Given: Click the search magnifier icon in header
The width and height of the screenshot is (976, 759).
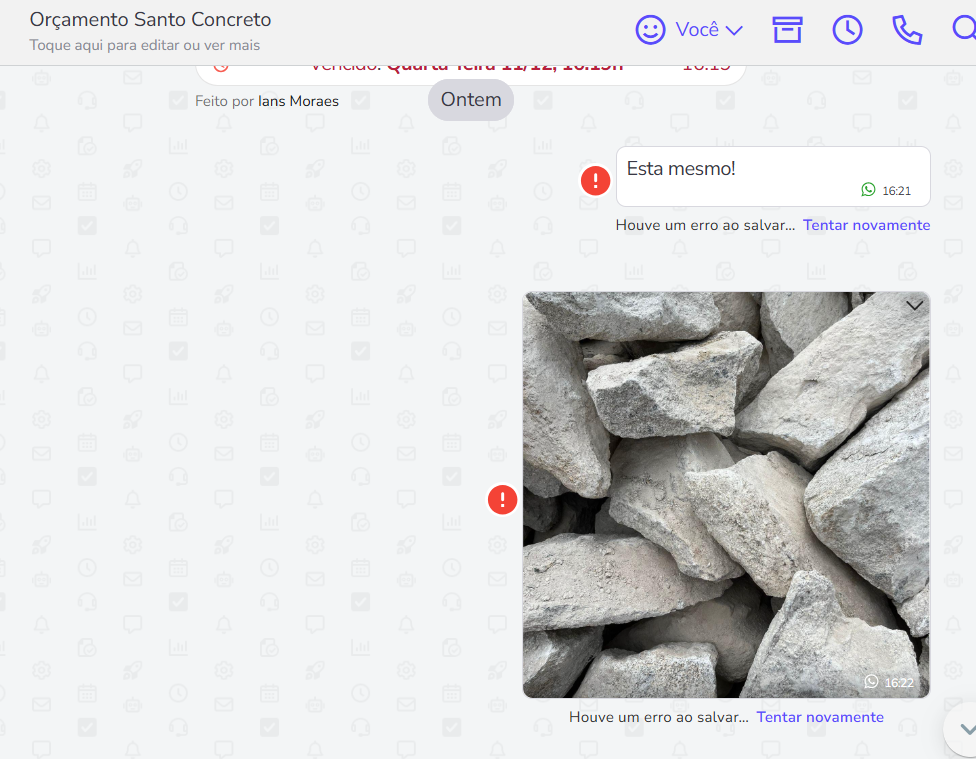Looking at the screenshot, I should [964, 30].
